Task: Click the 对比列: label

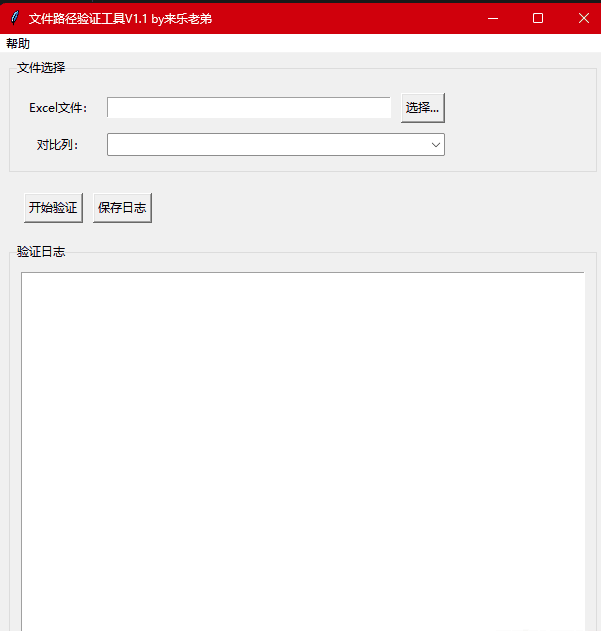Action: click(x=58, y=144)
